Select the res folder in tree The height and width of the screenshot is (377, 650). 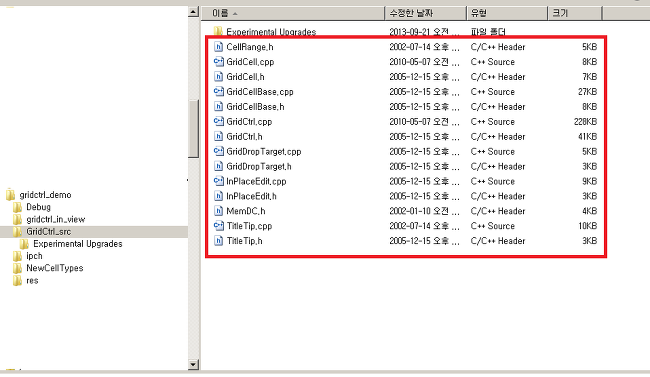[x=32, y=280]
